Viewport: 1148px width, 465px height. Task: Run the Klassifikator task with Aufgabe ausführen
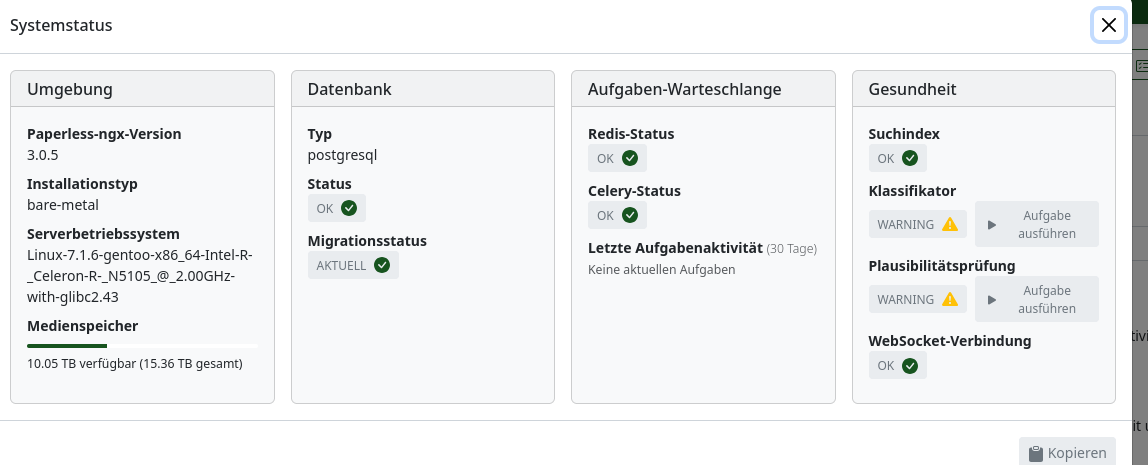tap(1037, 224)
